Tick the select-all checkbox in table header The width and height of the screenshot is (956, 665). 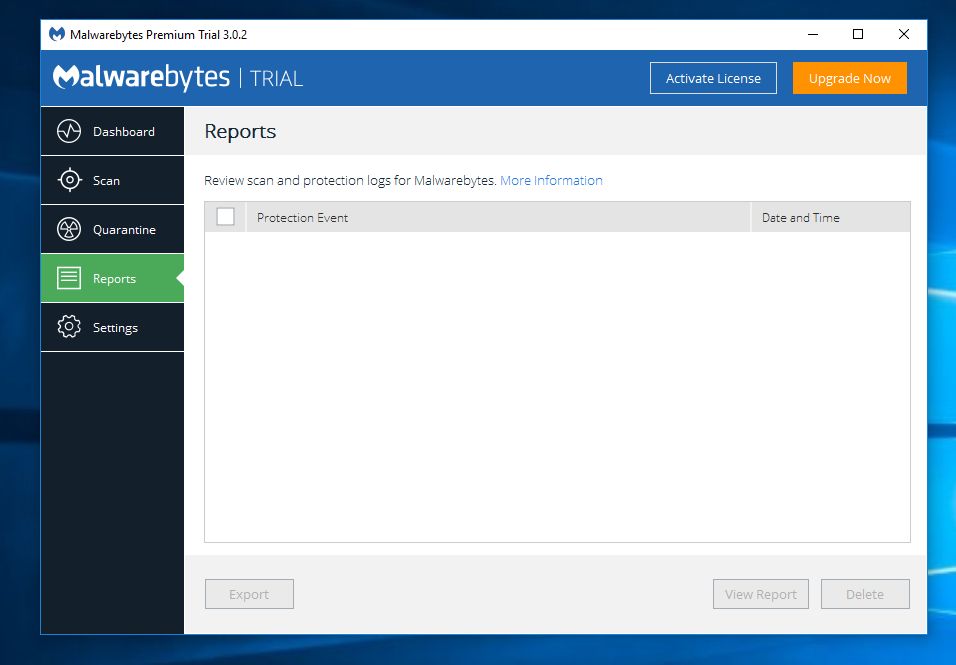coord(226,216)
